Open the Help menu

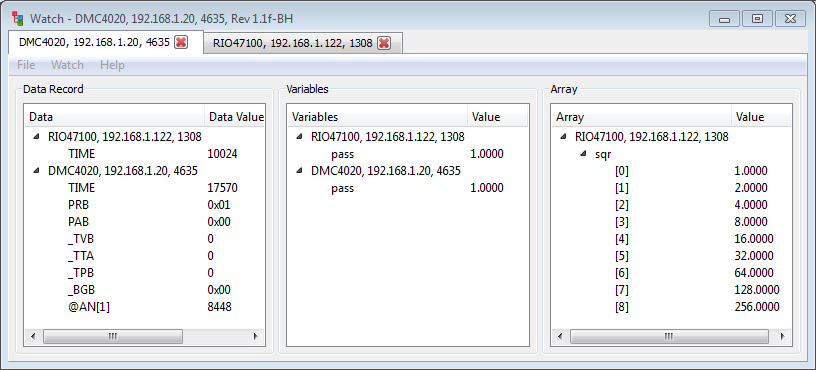tap(112, 65)
